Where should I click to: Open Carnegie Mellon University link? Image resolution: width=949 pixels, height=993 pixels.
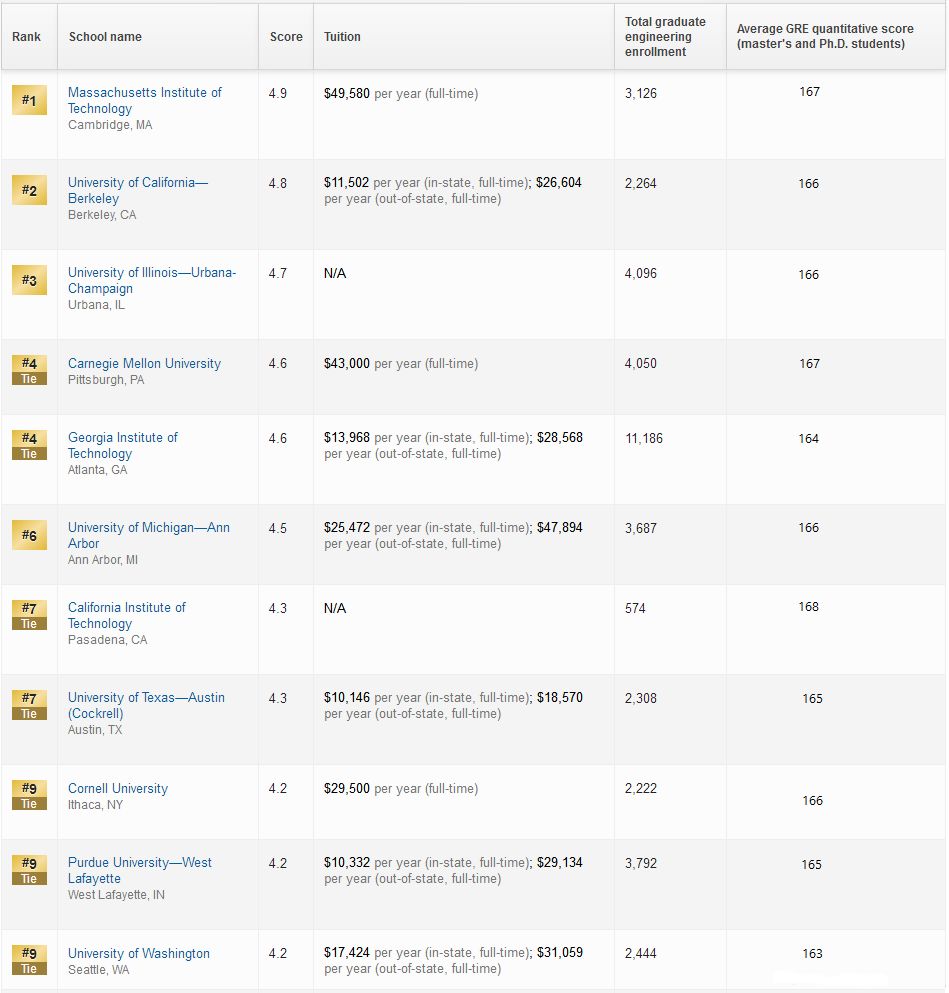point(144,364)
